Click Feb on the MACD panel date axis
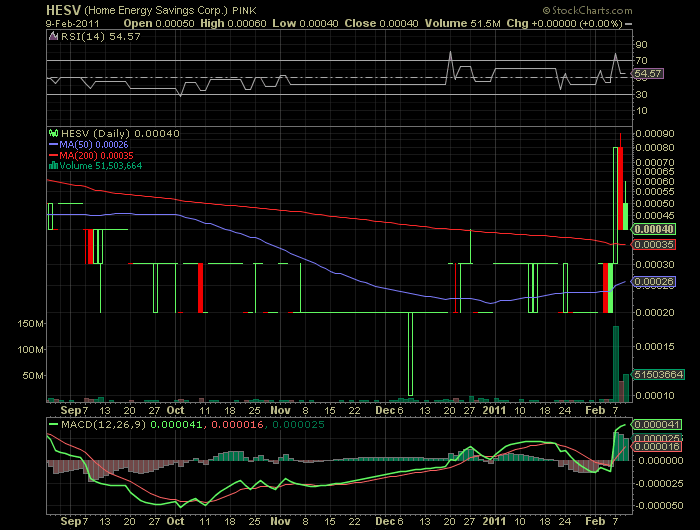Viewport: 700px width, 530px height. pyautogui.click(x=595, y=521)
